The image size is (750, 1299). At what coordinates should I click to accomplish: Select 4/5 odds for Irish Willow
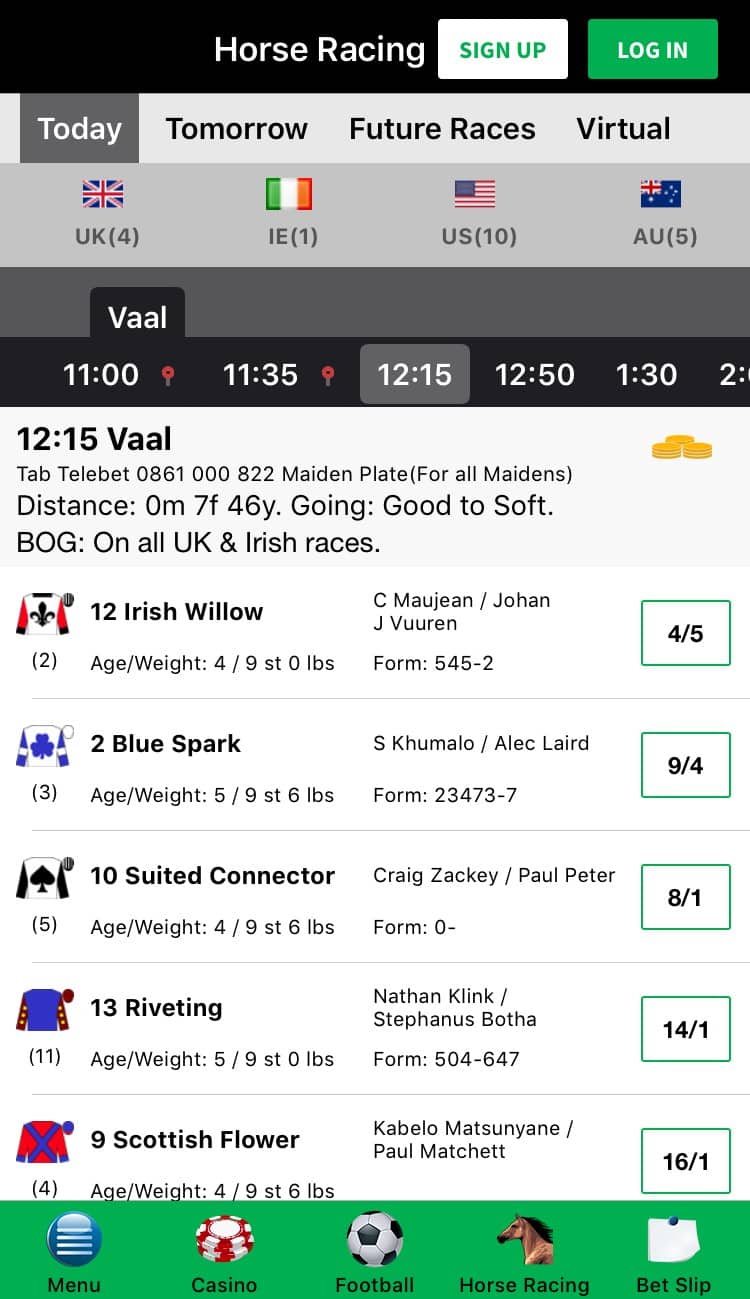[x=686, y=633]
